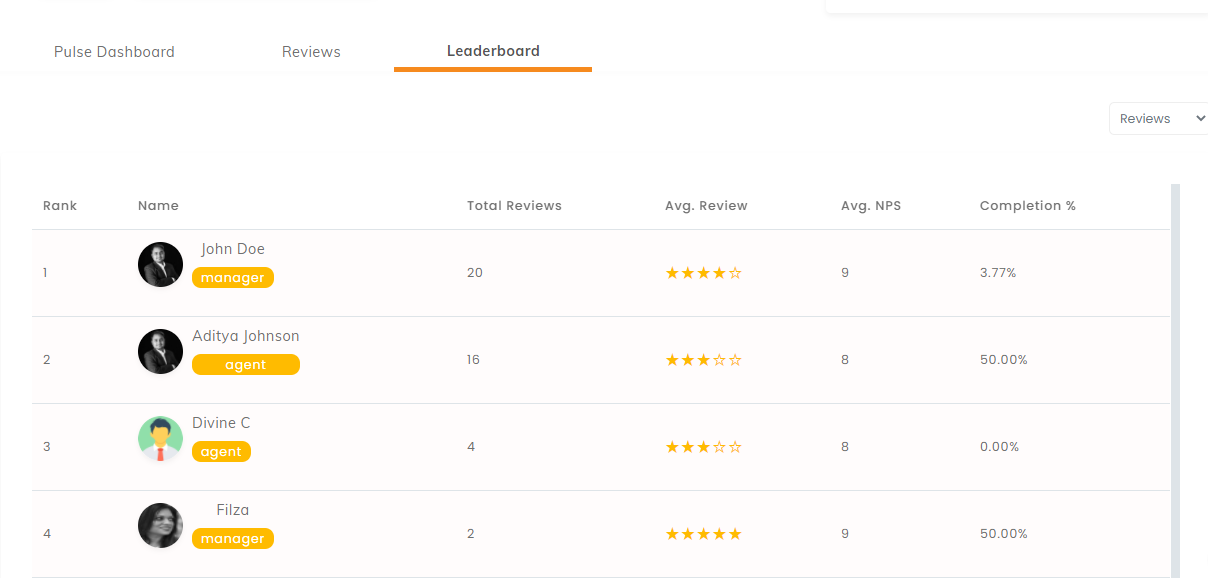Click the agent badge under Aditya Johnson
This screenshot has height=578, width=1208.
[246, 365]
